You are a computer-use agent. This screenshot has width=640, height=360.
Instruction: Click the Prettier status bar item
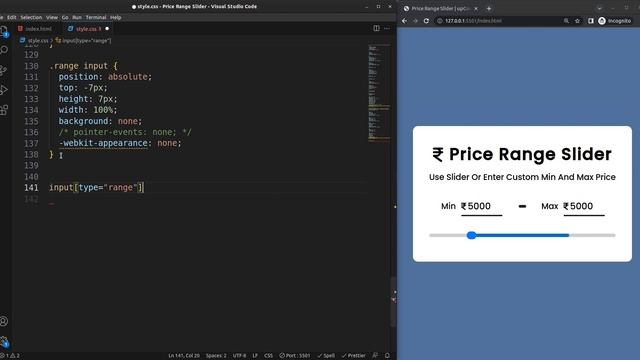[x=353, y=356]
